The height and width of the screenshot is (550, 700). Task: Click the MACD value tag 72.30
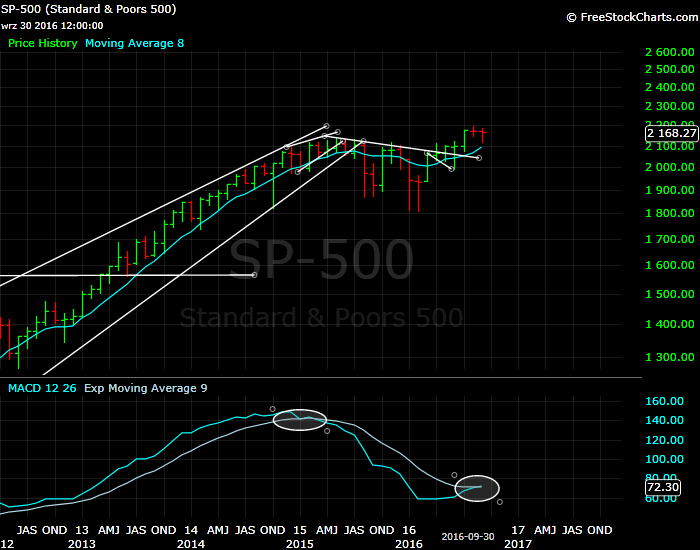click(x=663, y=487)
